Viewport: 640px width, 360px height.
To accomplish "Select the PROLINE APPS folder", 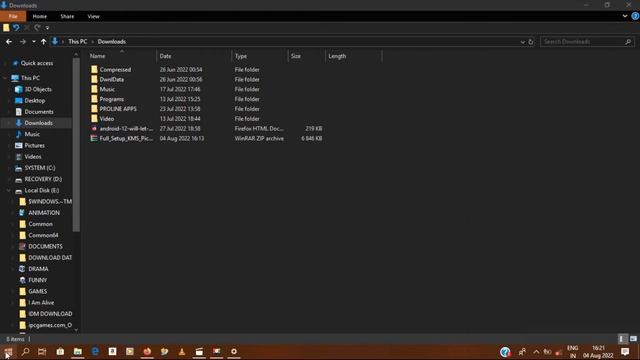I will (118, 109).
